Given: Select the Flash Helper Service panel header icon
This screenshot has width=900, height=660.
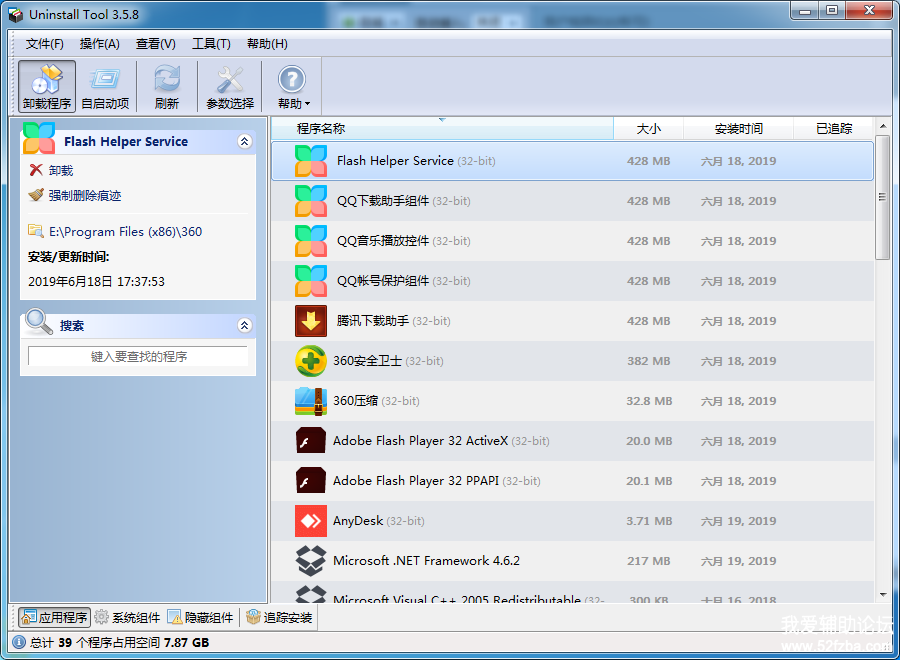Looking at the screenshot, I should pyautogui.click(x=39, y=138).
